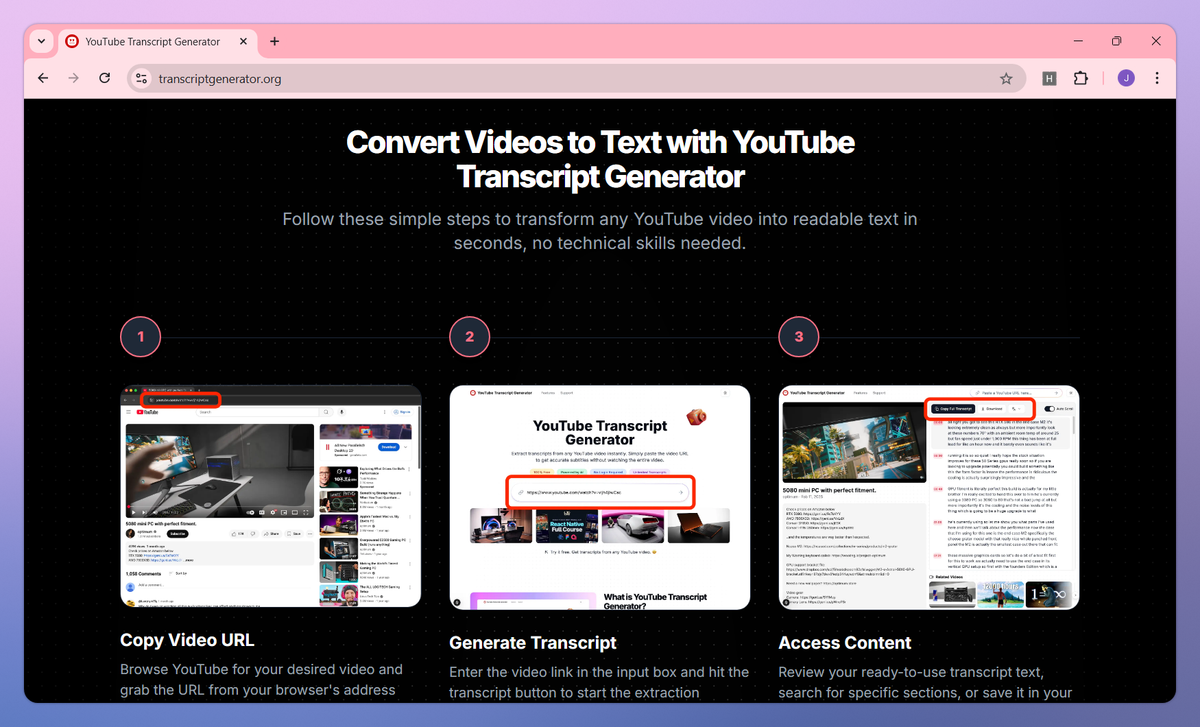Screen dimensions: 1200x727
Task: Click the purple J profile avatar
Action: pos(1125,77)
